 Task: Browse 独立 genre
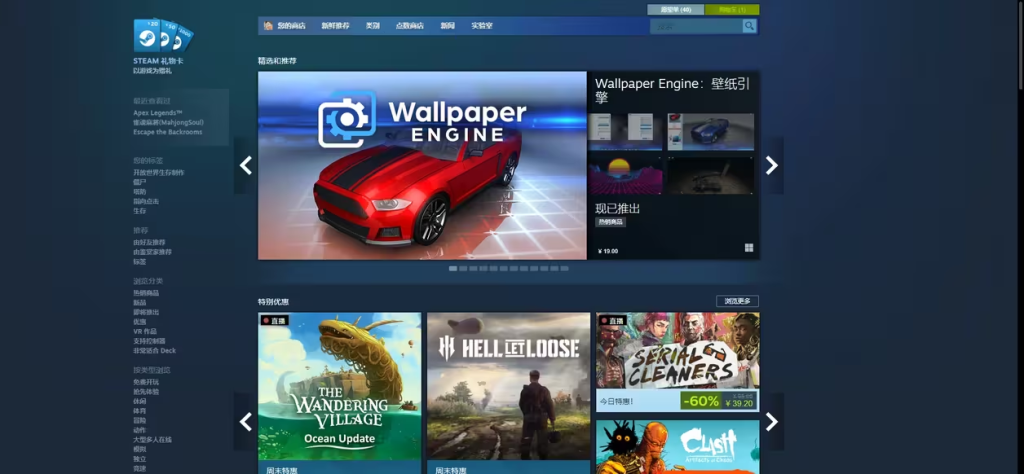[x=139, y=459]
